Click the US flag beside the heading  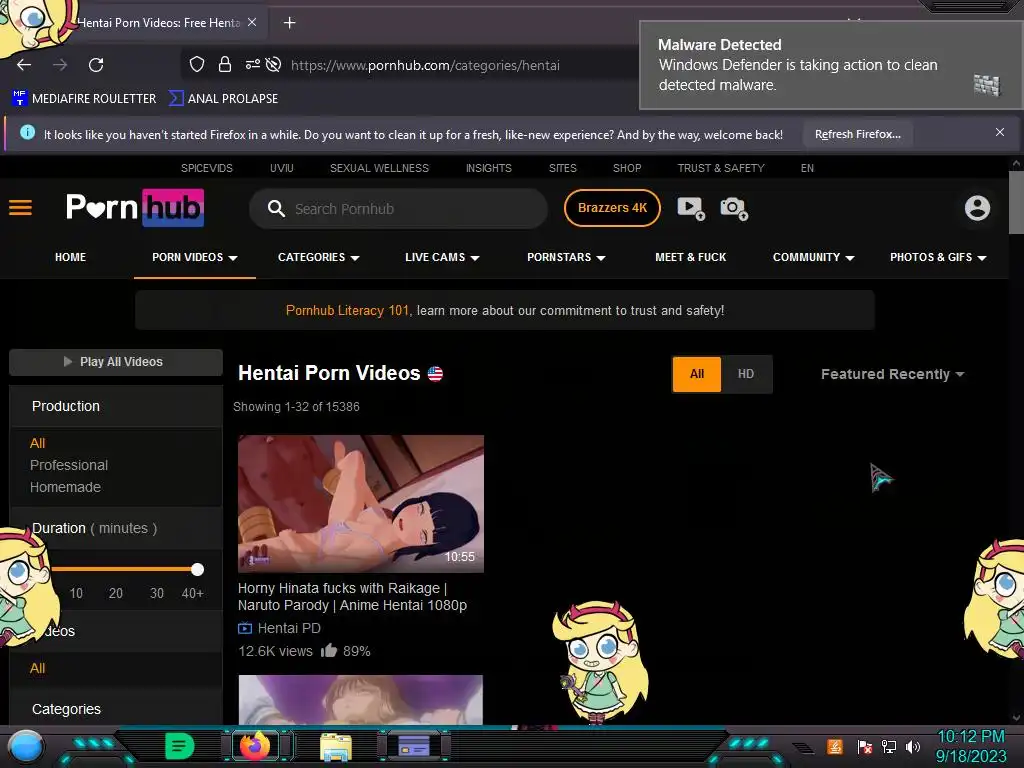pyautogui.click(x=435, y=374)
